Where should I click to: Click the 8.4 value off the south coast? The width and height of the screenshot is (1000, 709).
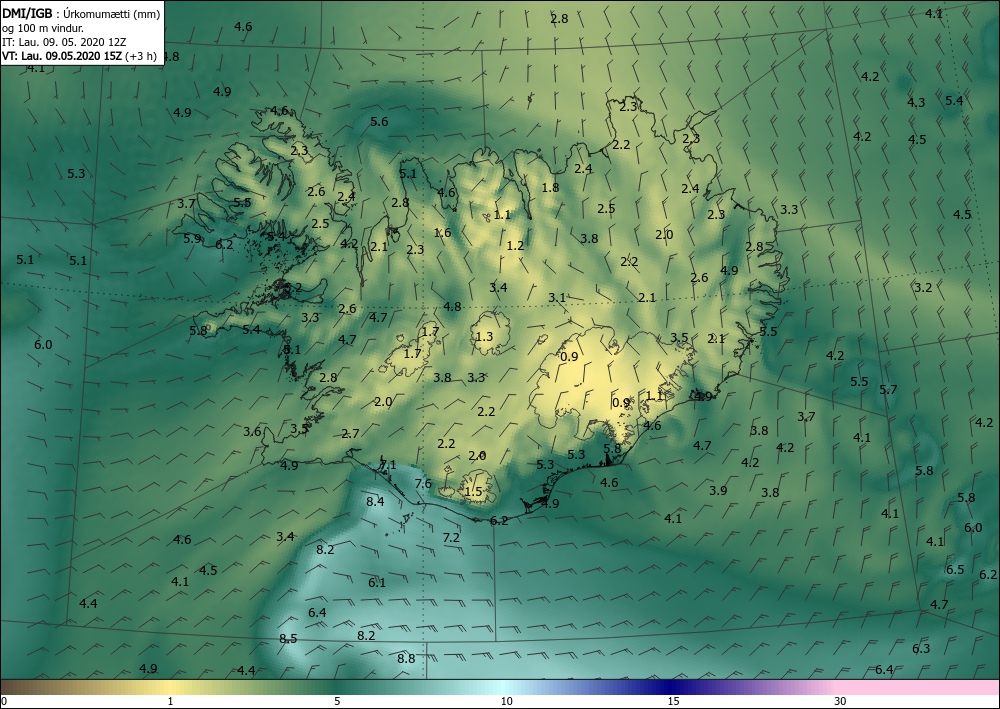[x=375, y=501]
